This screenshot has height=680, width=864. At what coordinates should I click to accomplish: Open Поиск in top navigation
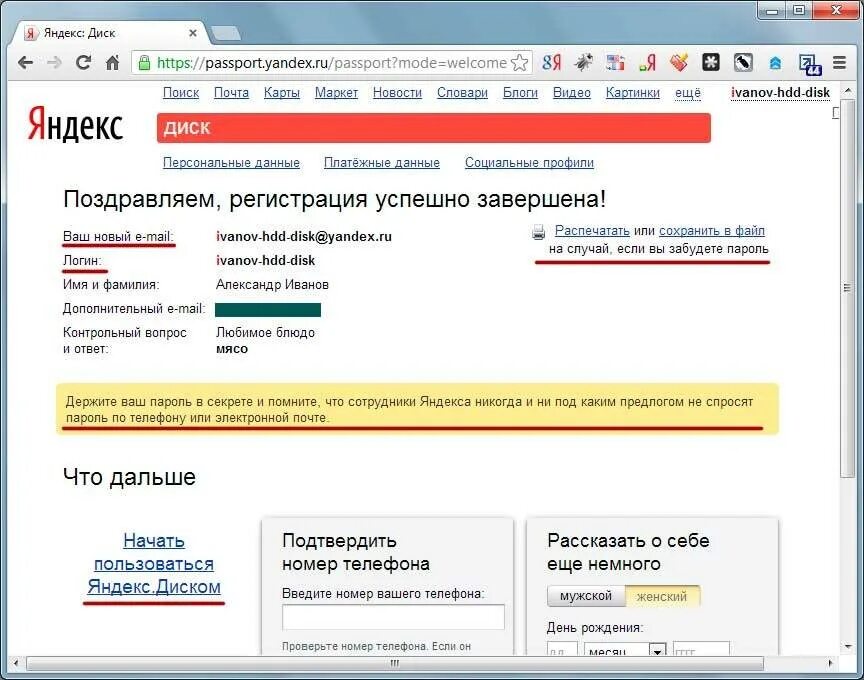pos(181,93)
